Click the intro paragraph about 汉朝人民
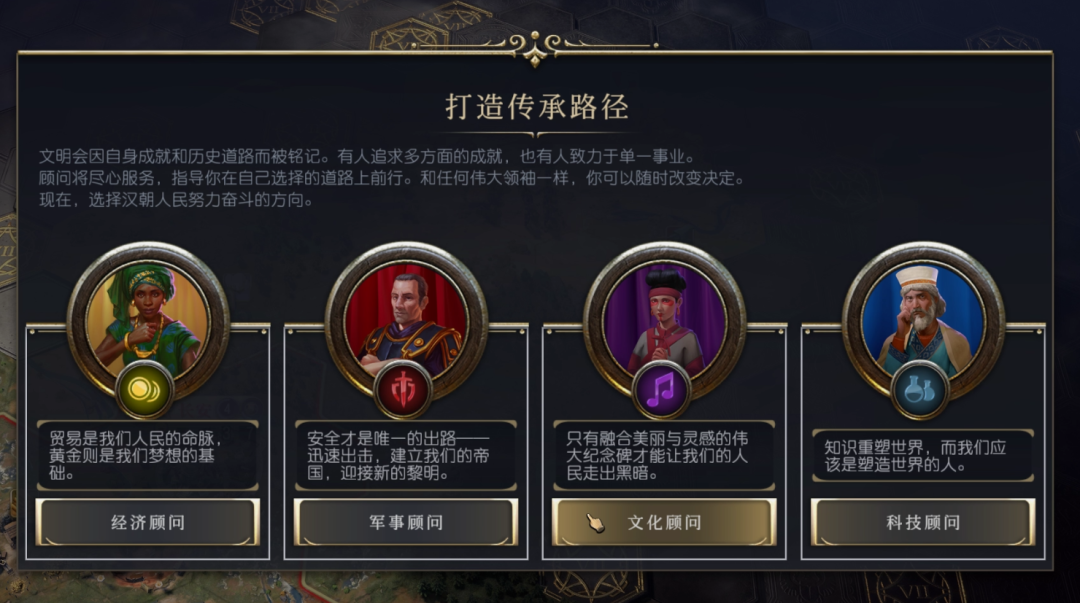This screenshot has width=1080, height=603. point(392,178)
